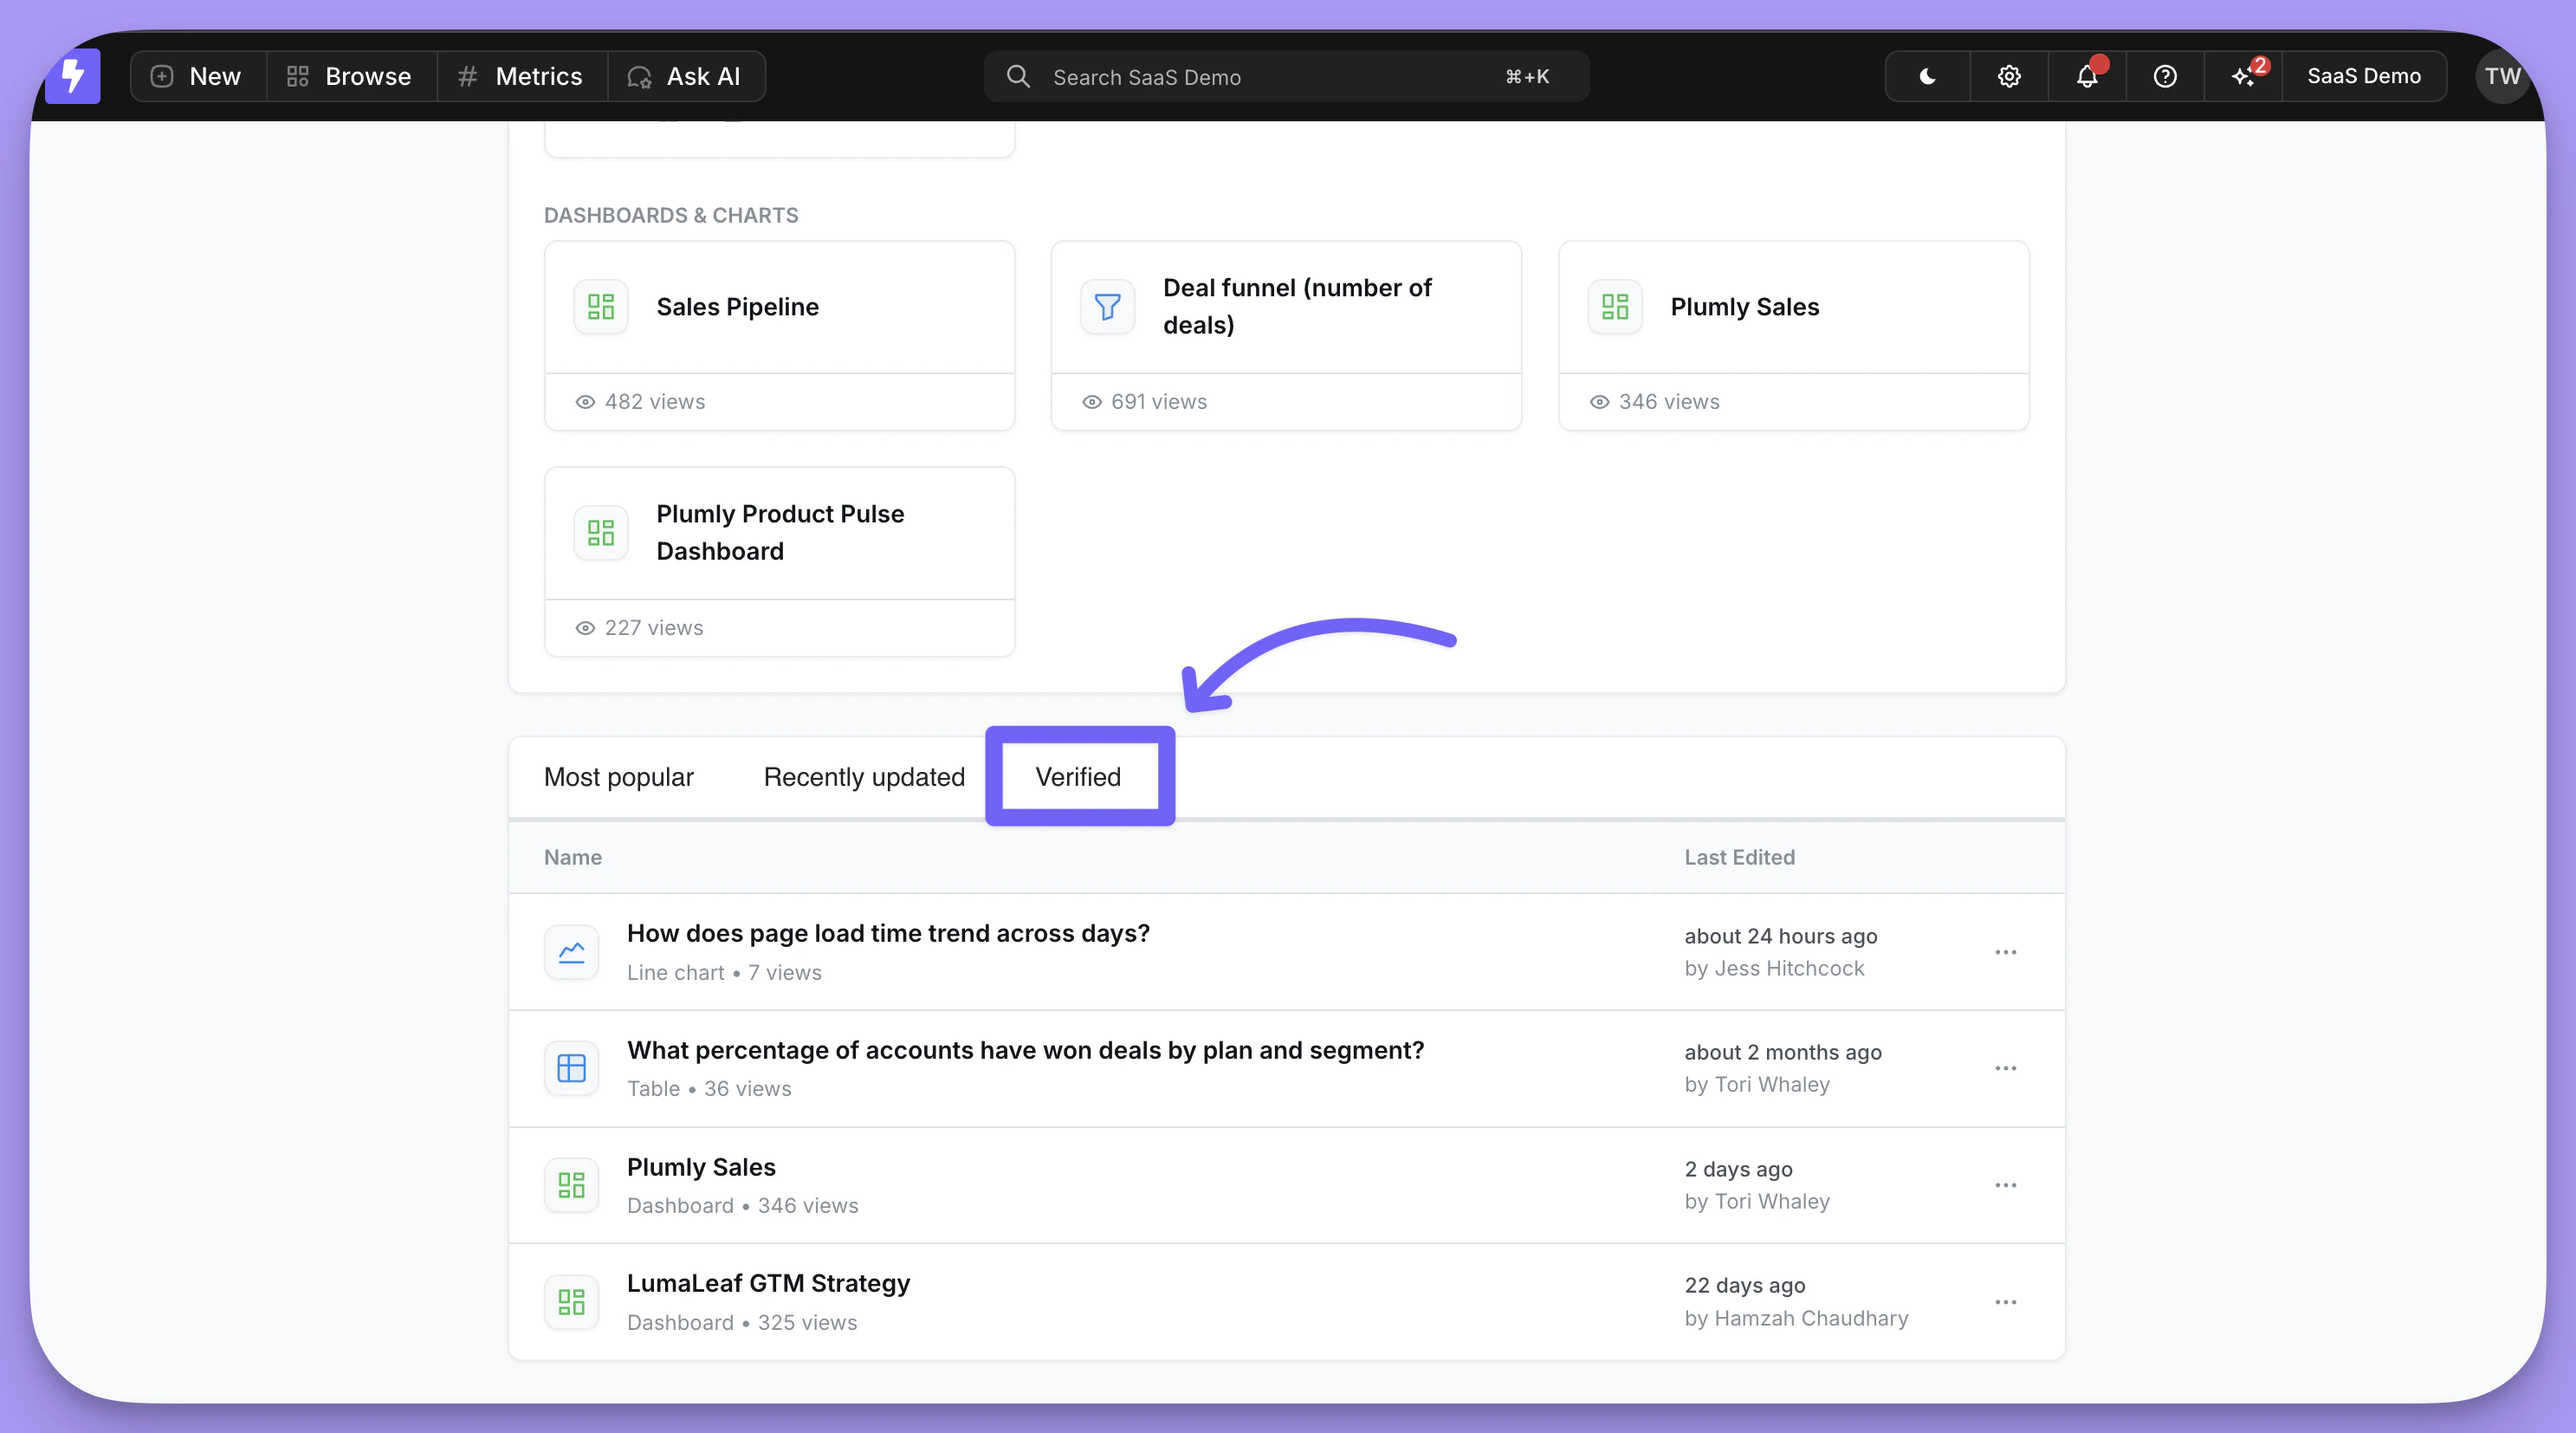Open Ask AI
Screen dimensions: 2576x1433
pyautogui.click(x=687, y=76)
